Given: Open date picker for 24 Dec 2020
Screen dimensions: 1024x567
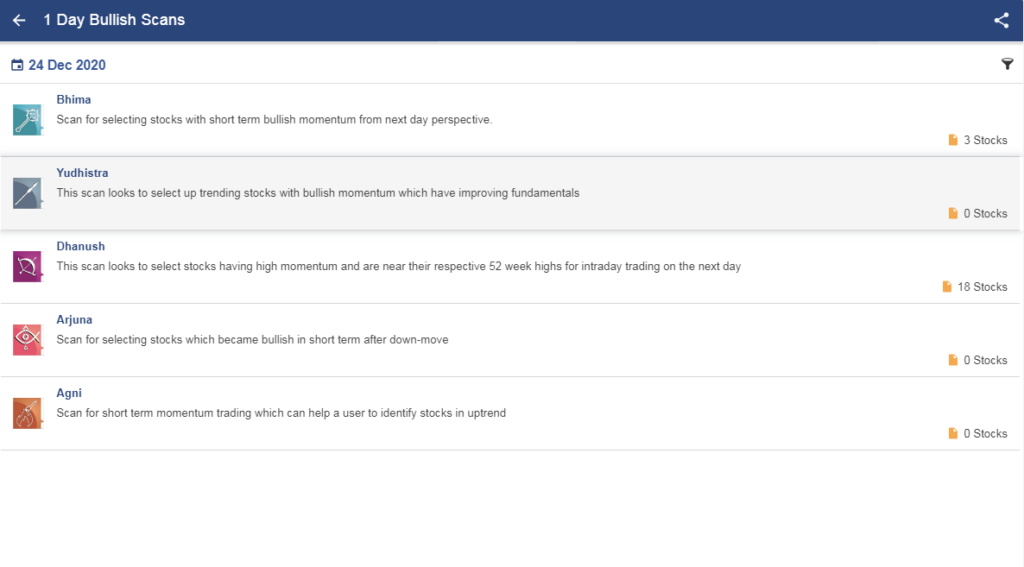Looking at the screenshot, I should tap(67, 65).
